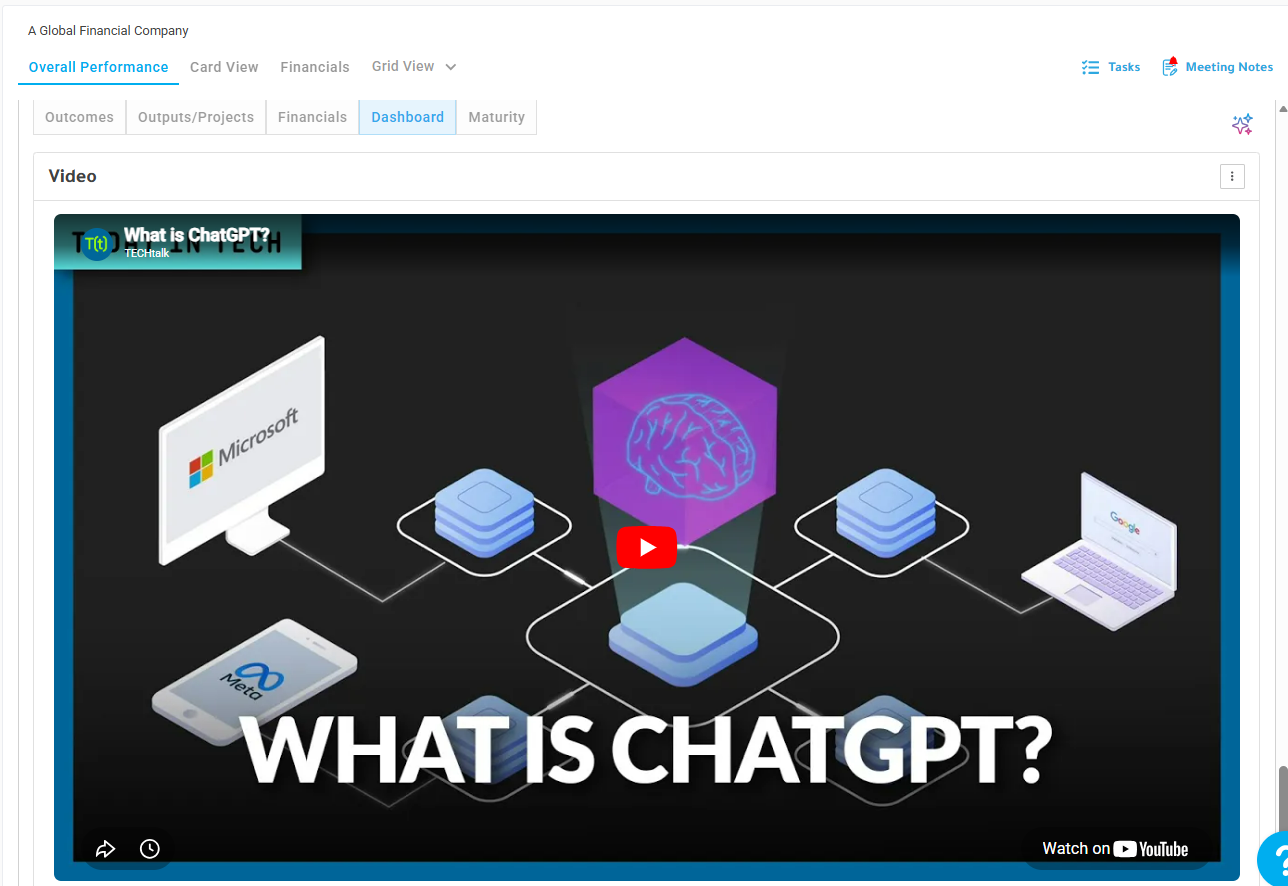Open the Meeting Notes icon

1170,67
